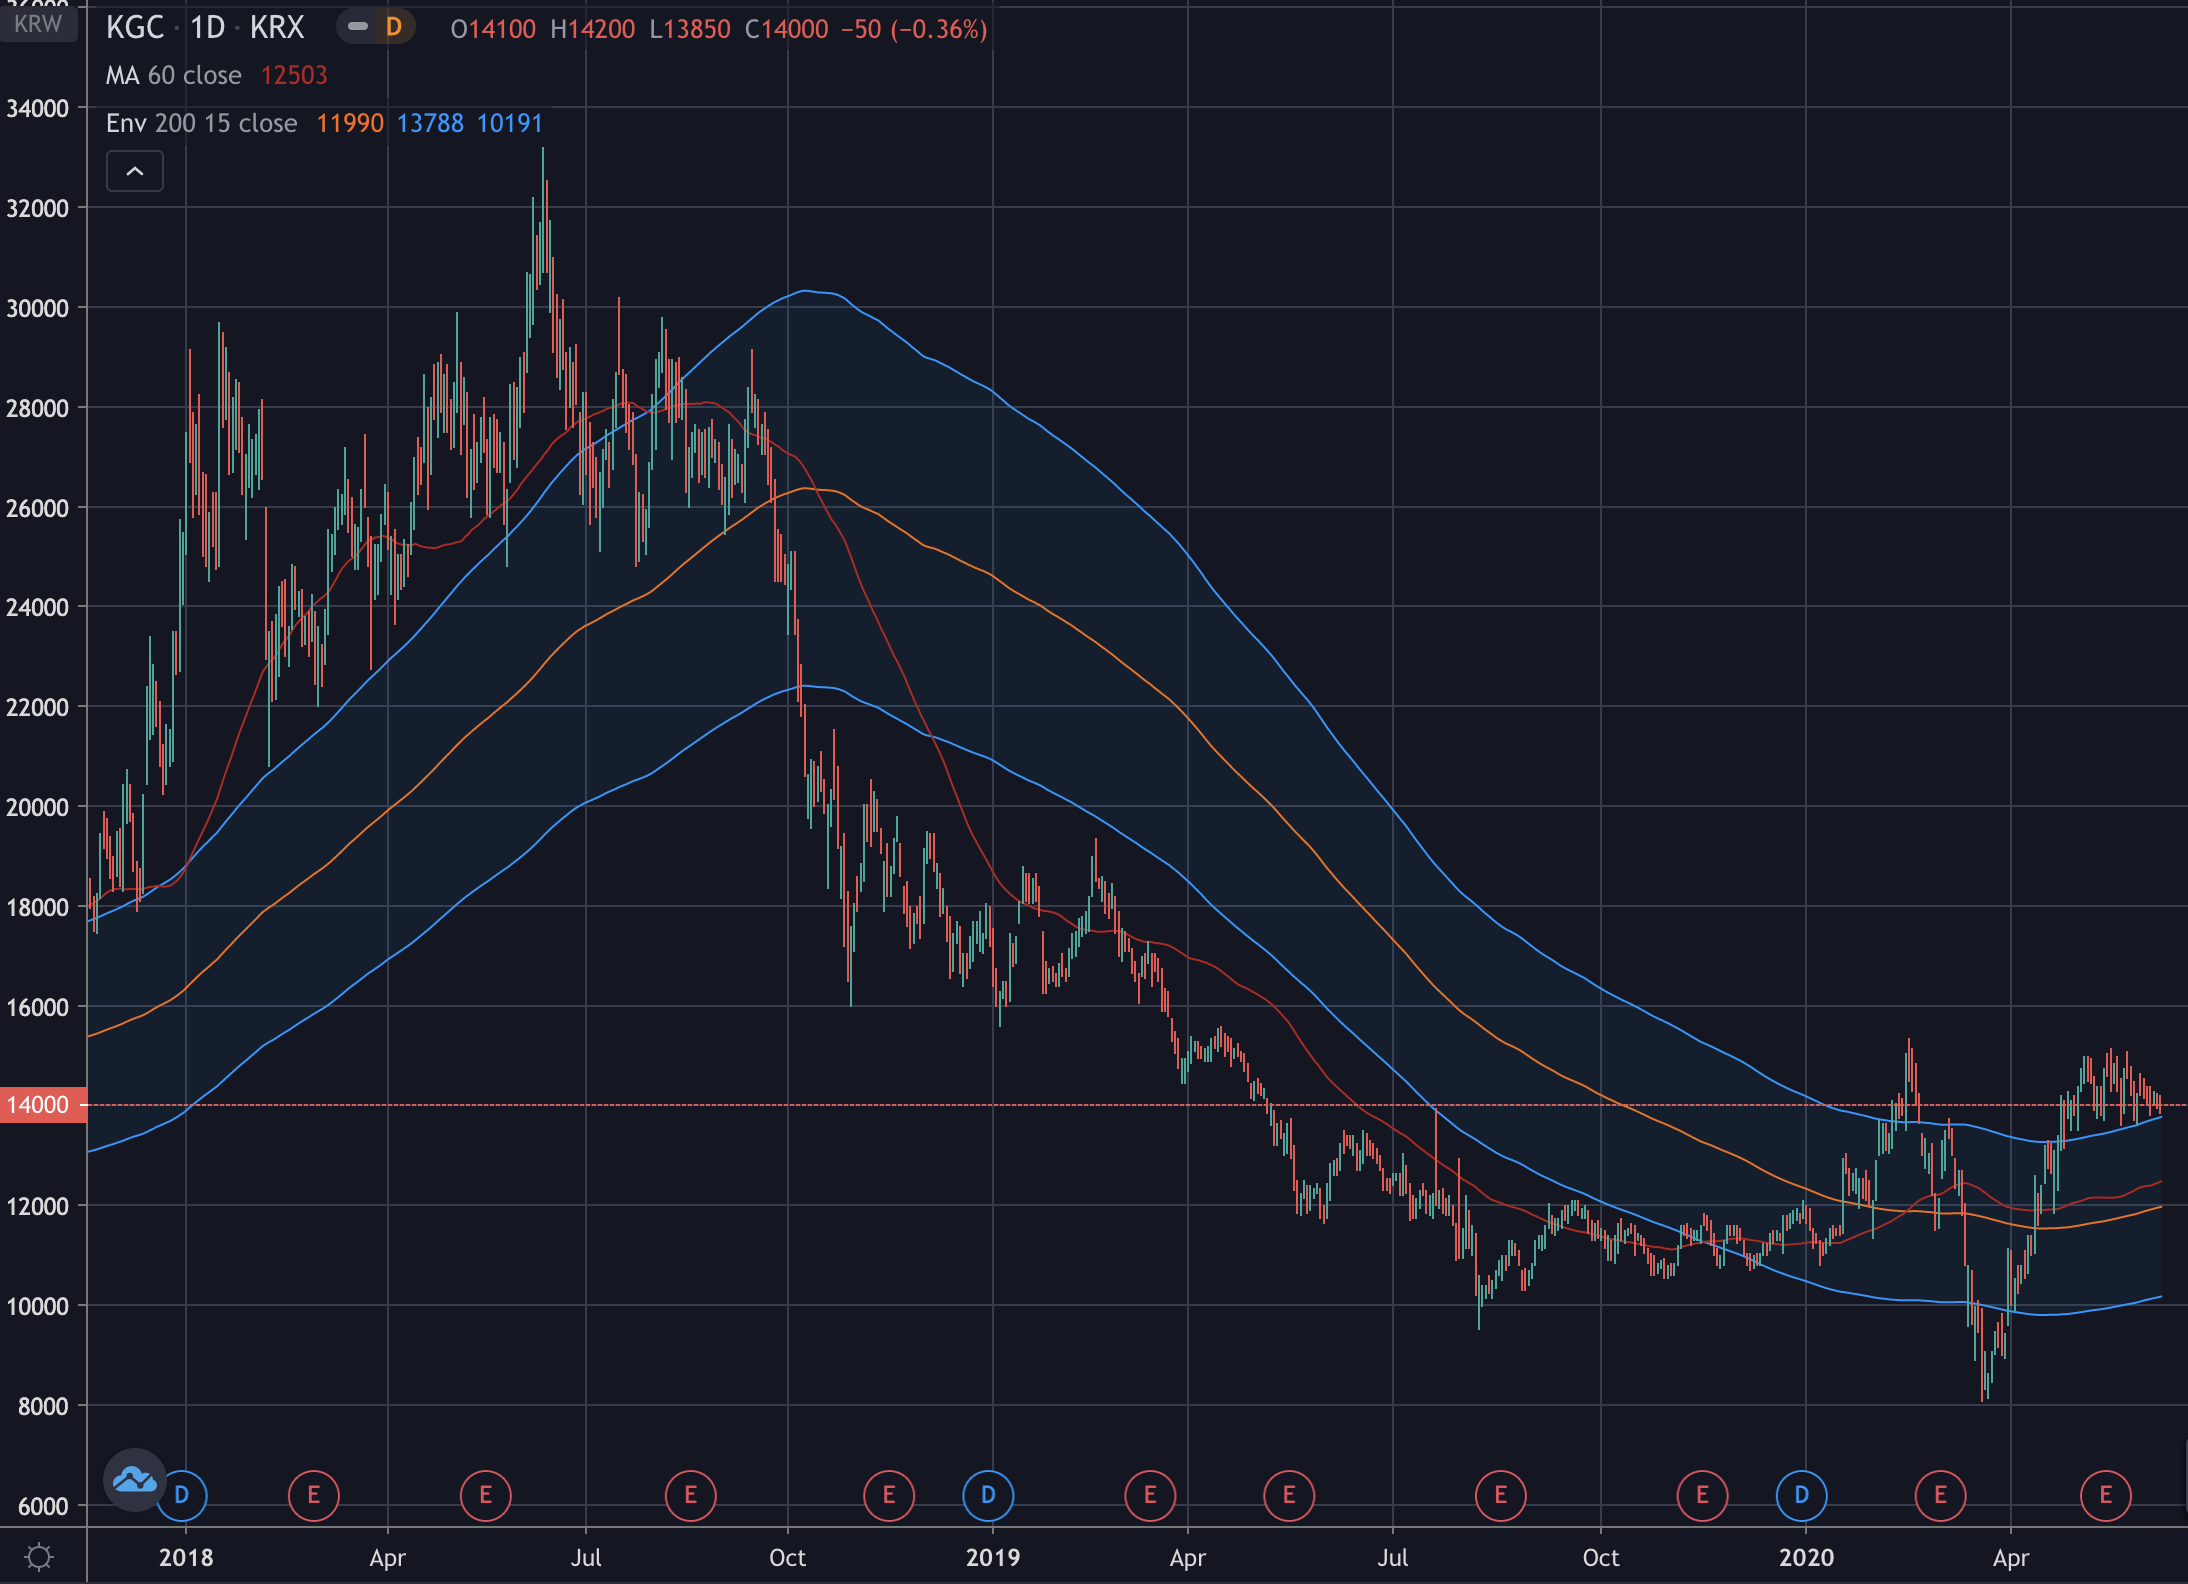Click the gray dash market status indicator
Viewport: 2188px width, 1584px height.
click(357, 27)
